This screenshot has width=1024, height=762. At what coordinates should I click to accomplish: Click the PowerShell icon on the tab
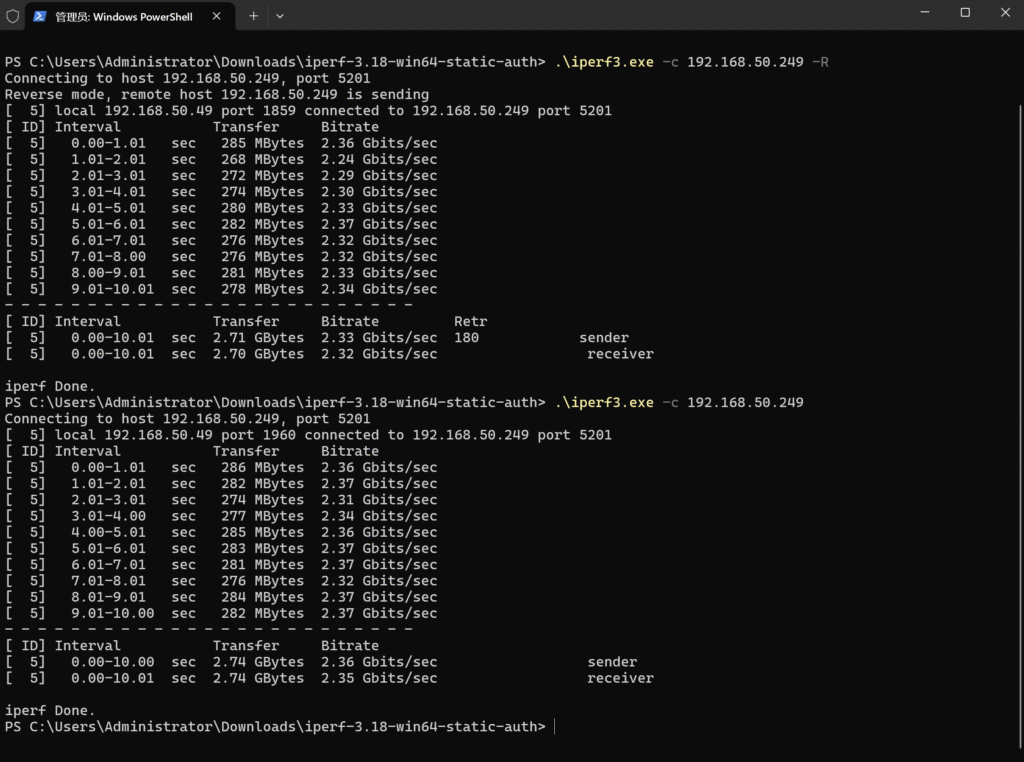click(39, 16)
